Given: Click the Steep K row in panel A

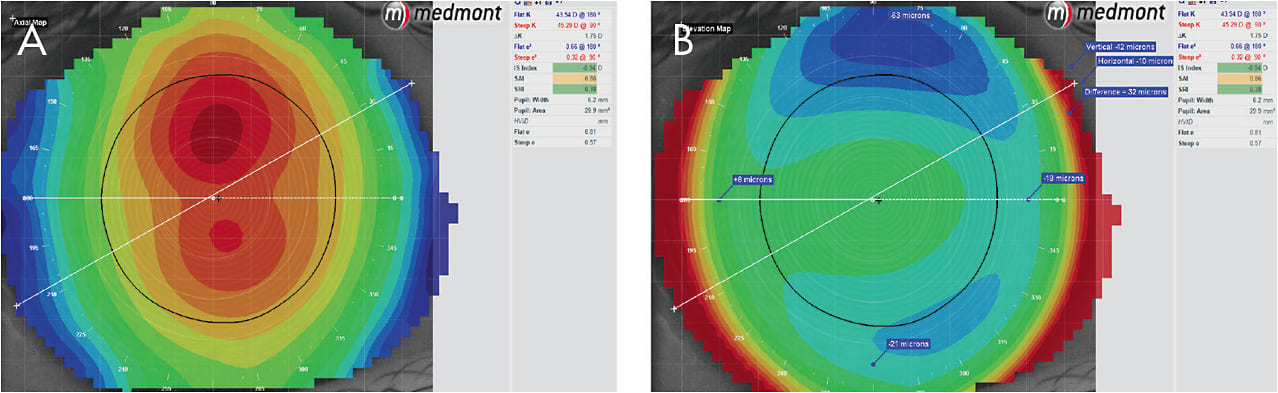Looking at the screenshot, I should [x=562, y=24].
